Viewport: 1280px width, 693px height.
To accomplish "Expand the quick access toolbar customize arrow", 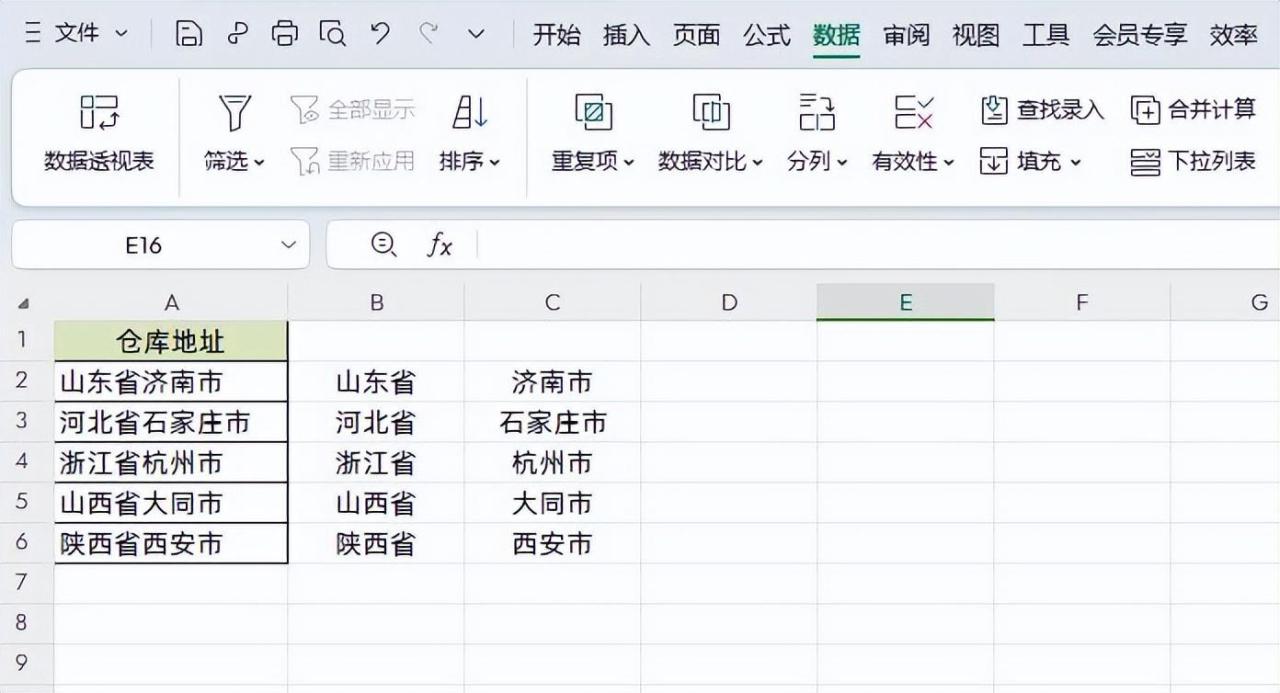I will (477, 34).
